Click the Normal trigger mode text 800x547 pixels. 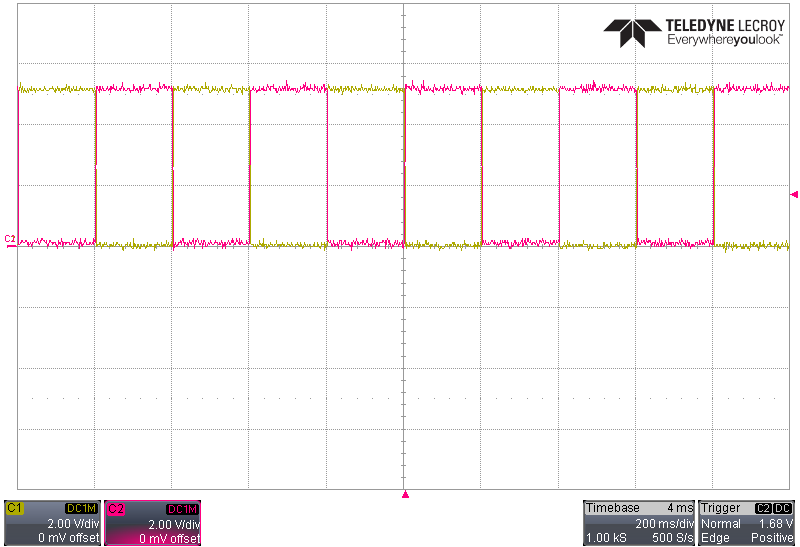[x=721, y=524]
